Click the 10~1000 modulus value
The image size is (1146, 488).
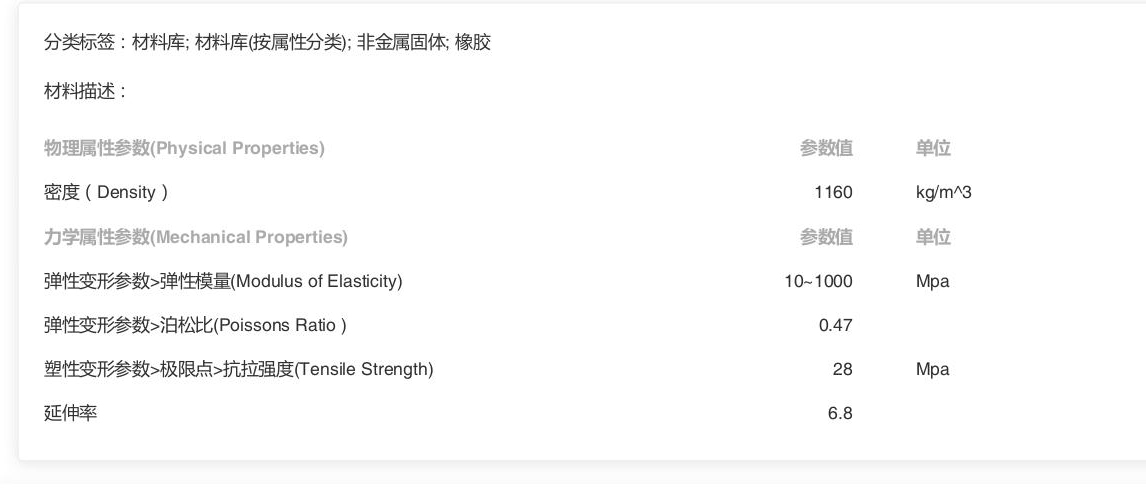coord(819,281)
